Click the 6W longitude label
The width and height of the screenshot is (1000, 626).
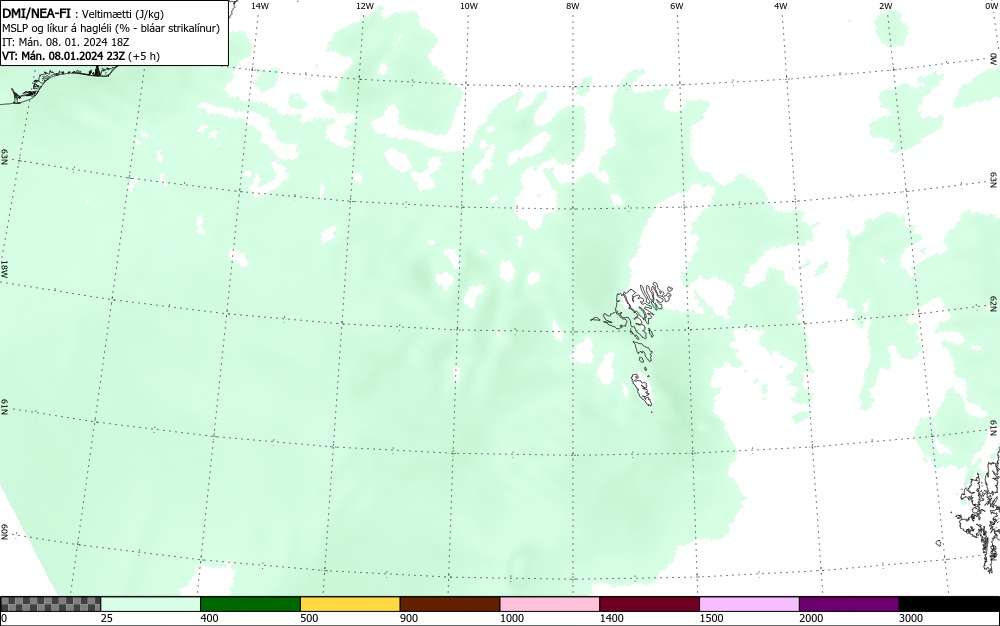point(677,6)
